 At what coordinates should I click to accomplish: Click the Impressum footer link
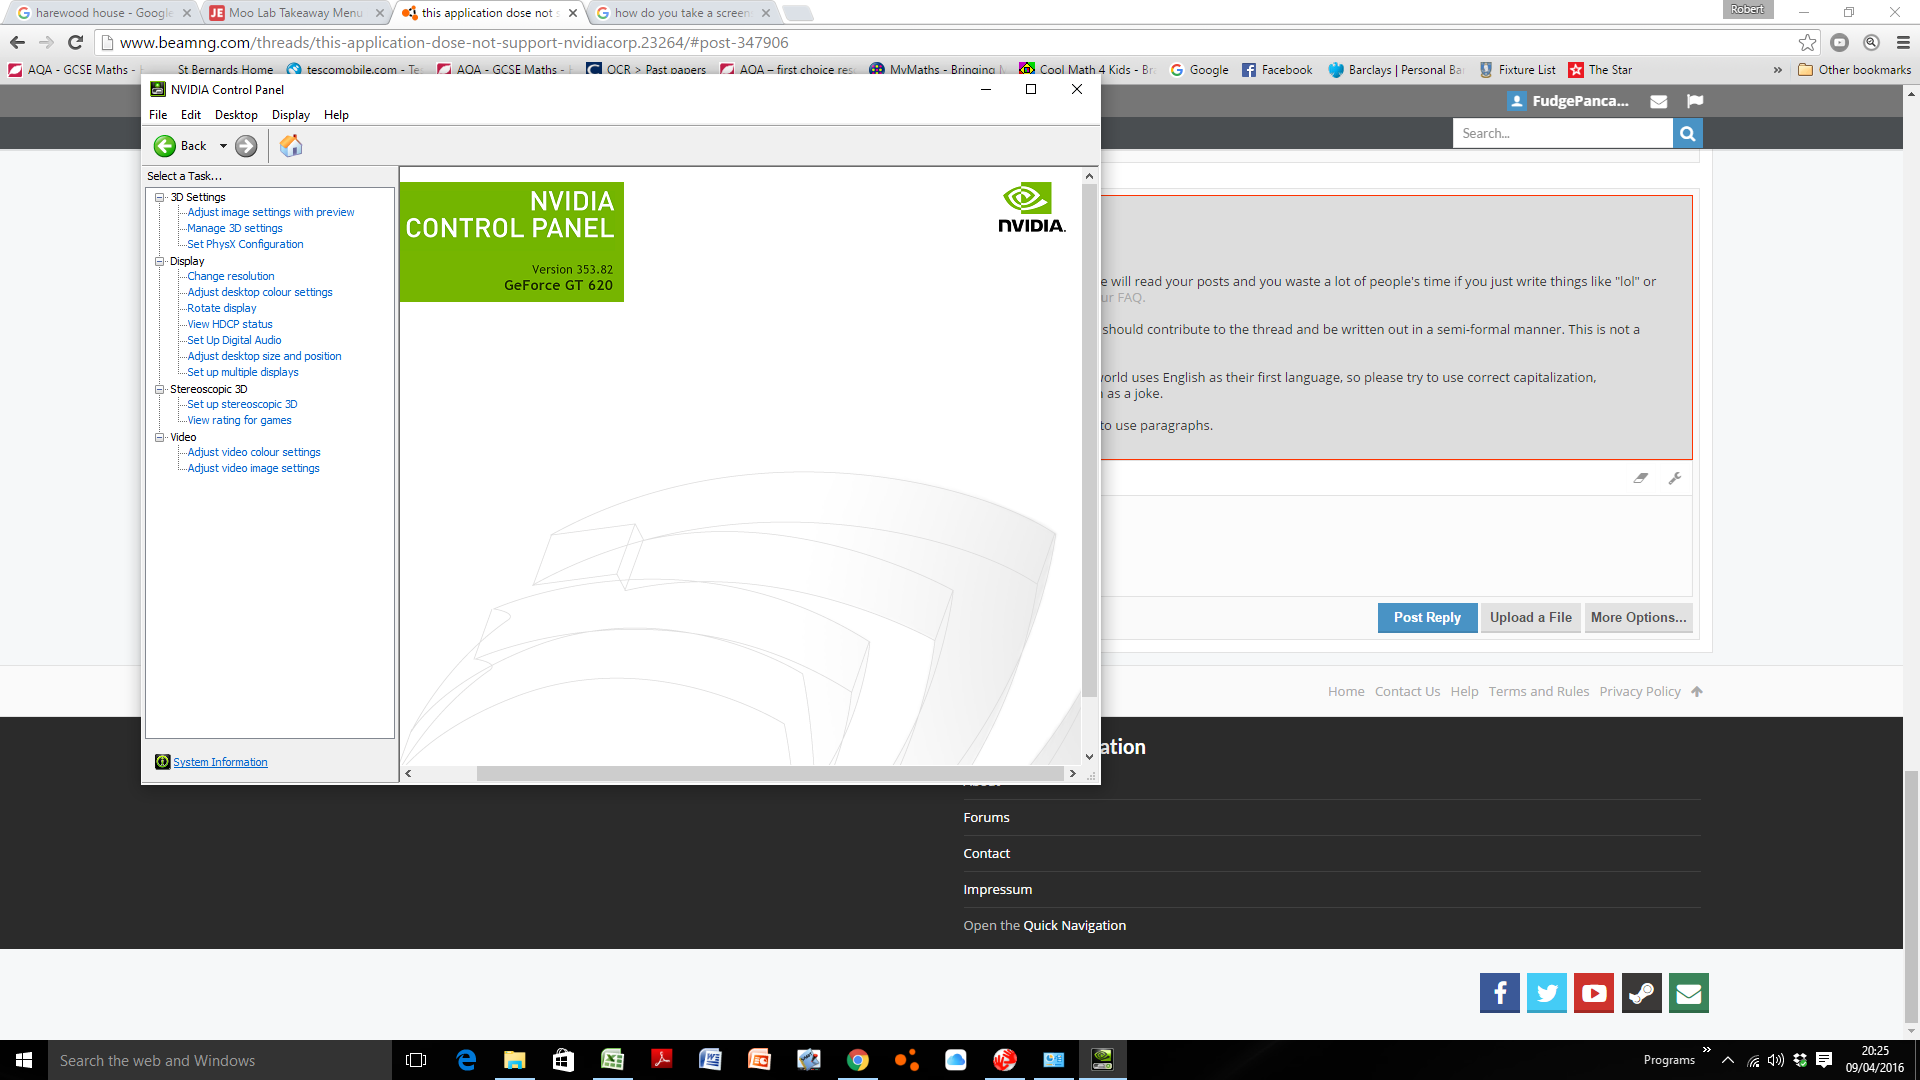click(997, 890)
